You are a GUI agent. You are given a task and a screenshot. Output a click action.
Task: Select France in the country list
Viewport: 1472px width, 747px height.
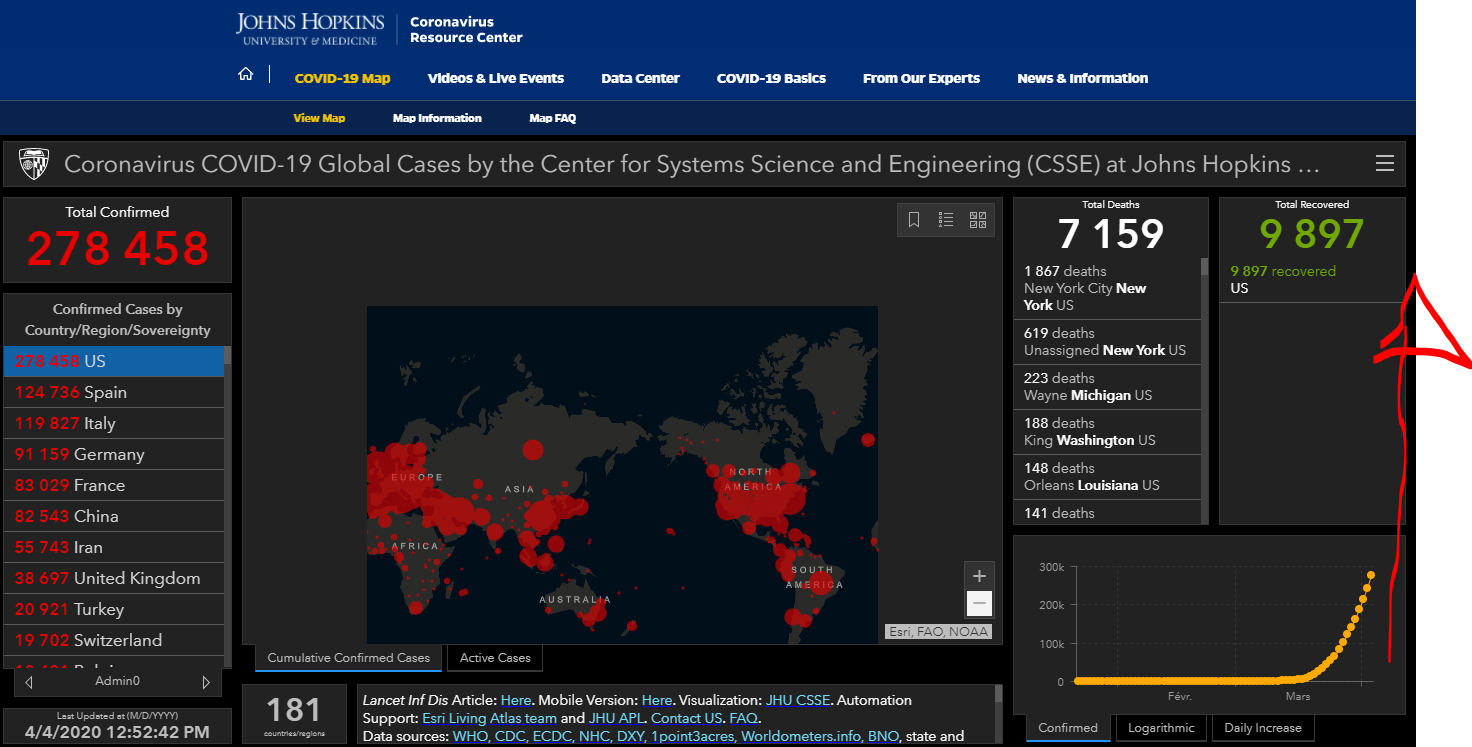click(113, 485)
